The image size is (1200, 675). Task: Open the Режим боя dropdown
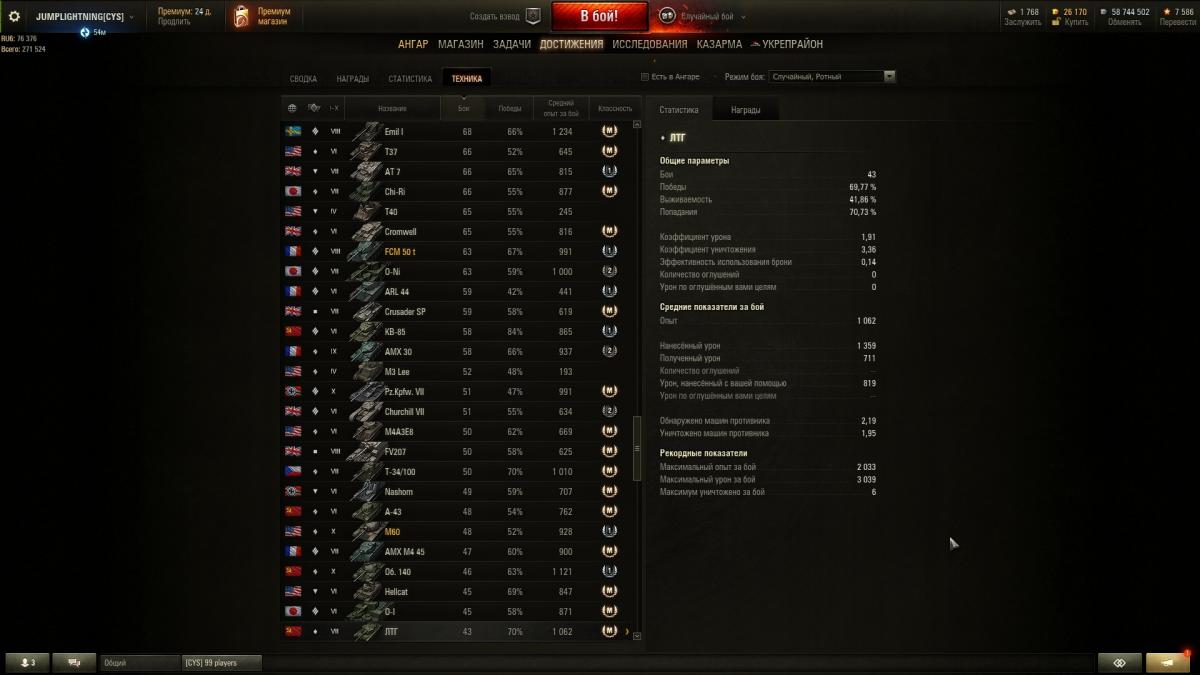[833, 76]
